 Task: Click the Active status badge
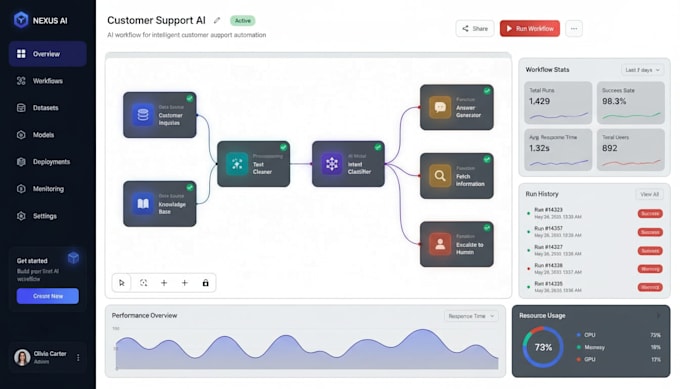coord(242,20)
